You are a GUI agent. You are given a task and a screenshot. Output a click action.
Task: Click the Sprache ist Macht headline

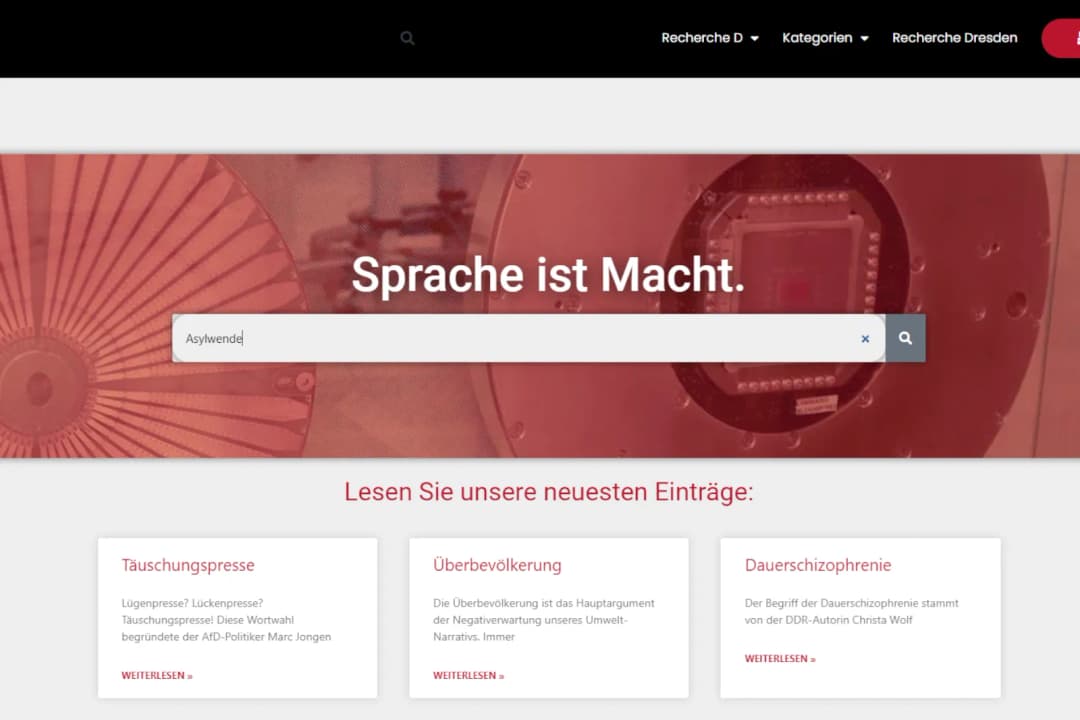coord(548,275)
